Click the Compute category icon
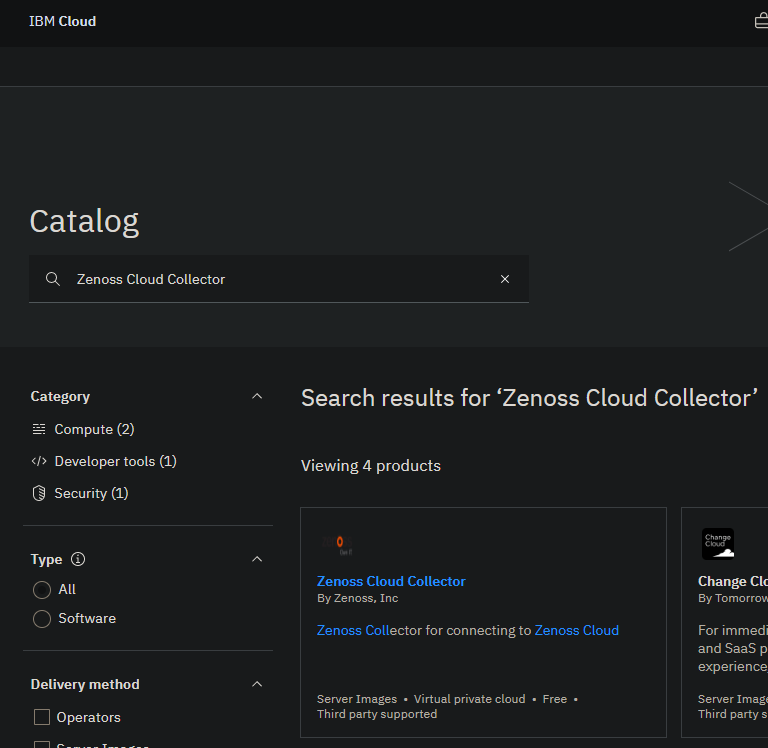The height and width of the screenshot is (748, 768). 39,430
